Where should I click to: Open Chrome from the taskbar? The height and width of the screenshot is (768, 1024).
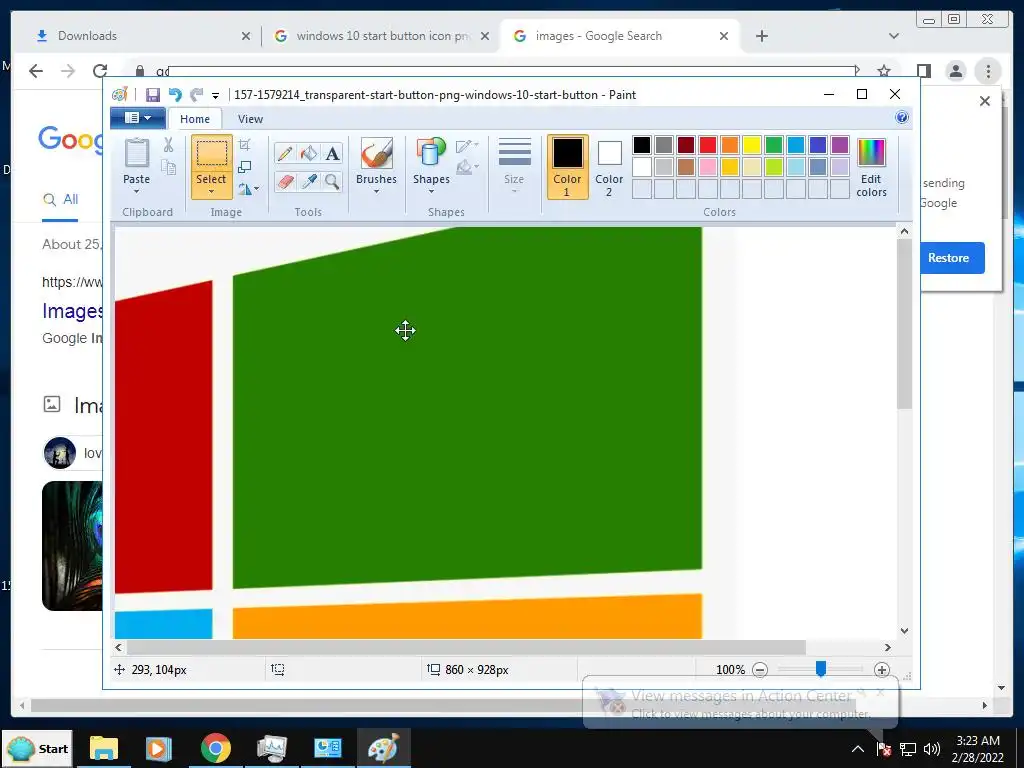pos(216,748)
